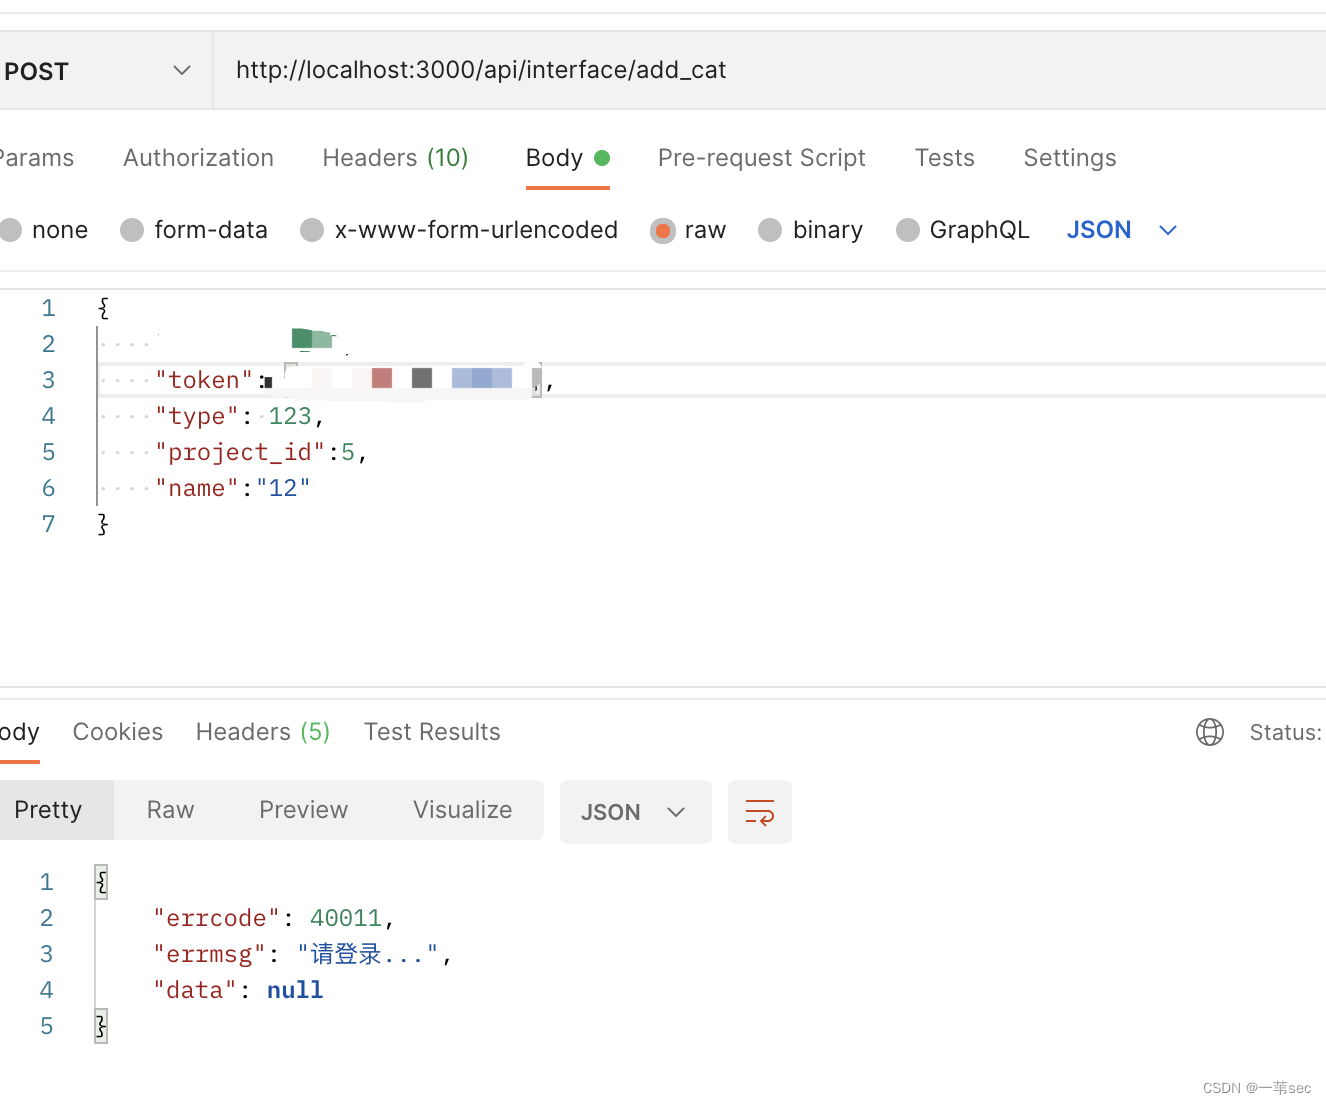Switch to Preview response view
Screen dimensions: 1326x1104
point(303,810)
